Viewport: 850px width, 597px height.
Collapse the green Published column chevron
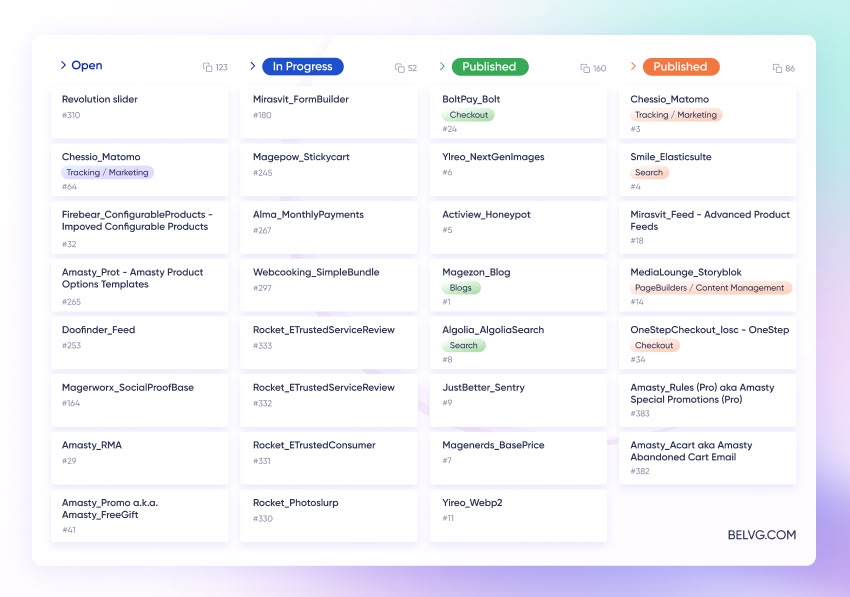(442, 66)
